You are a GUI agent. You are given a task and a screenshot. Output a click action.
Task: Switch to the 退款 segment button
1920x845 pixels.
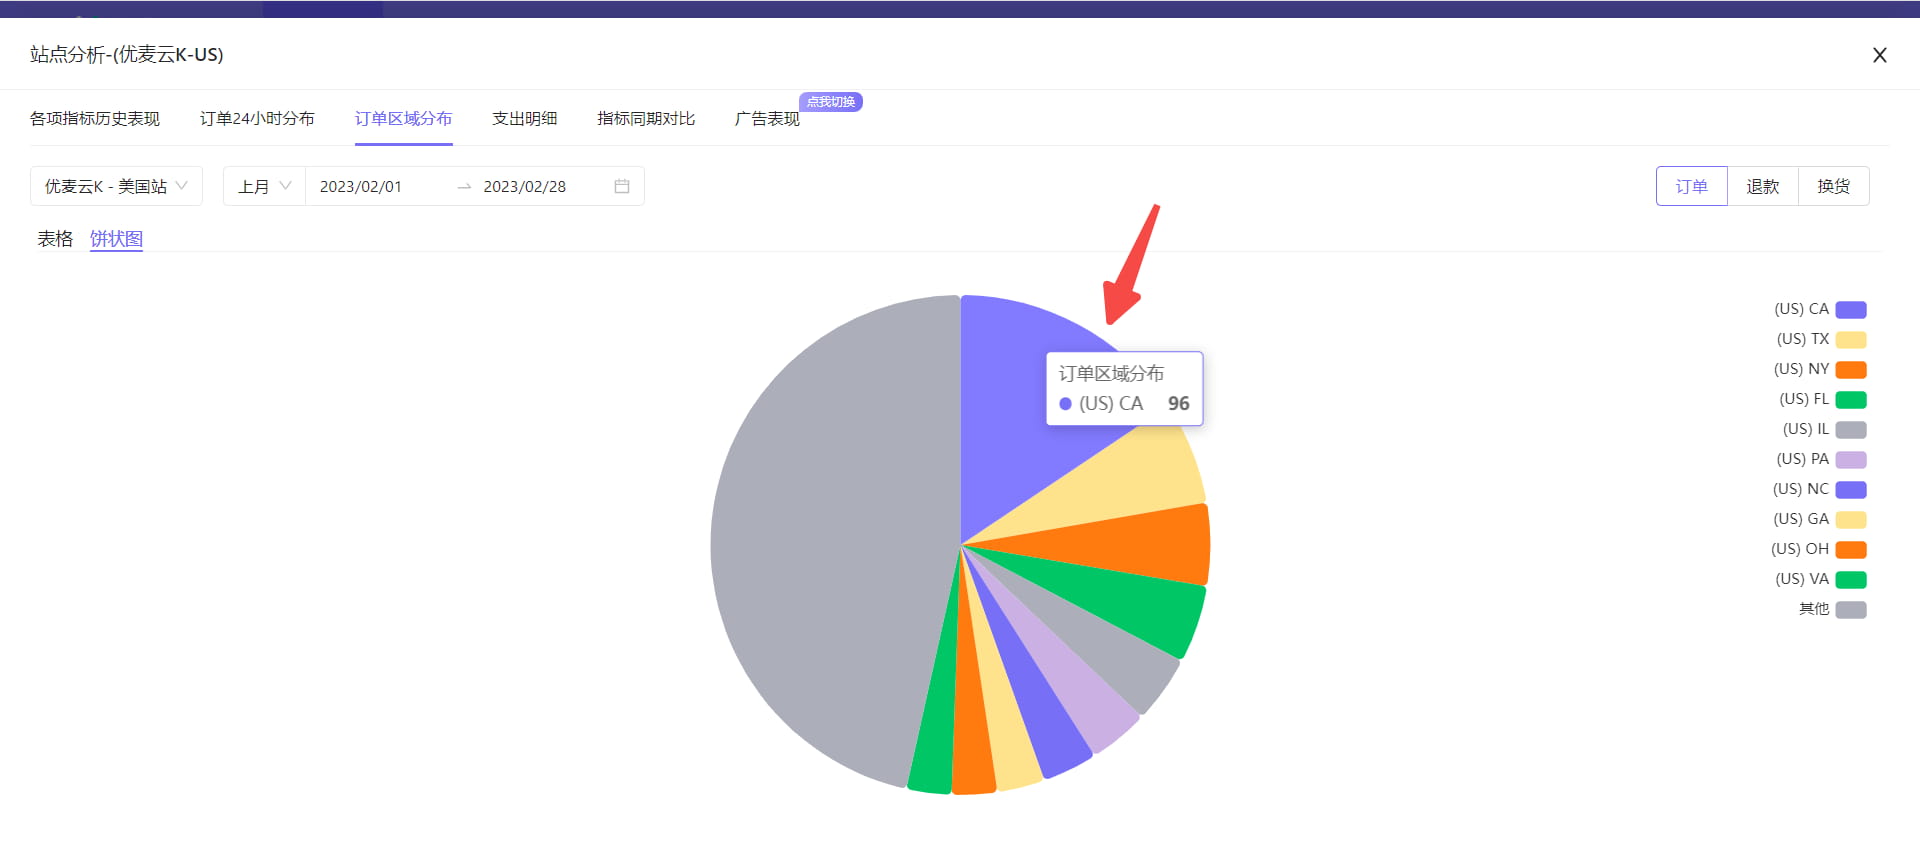tap(1762, 186)
